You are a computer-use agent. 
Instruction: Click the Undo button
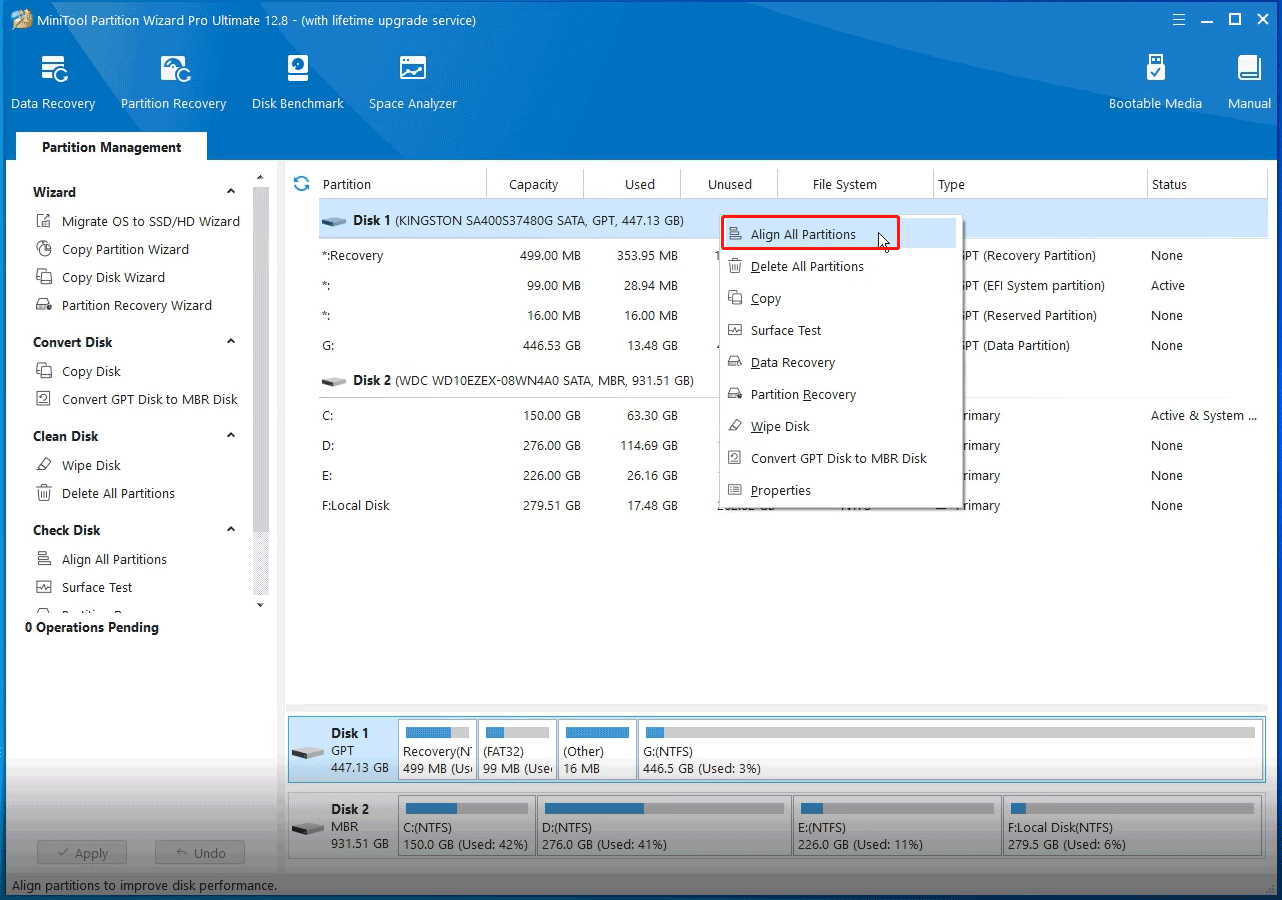200,853
